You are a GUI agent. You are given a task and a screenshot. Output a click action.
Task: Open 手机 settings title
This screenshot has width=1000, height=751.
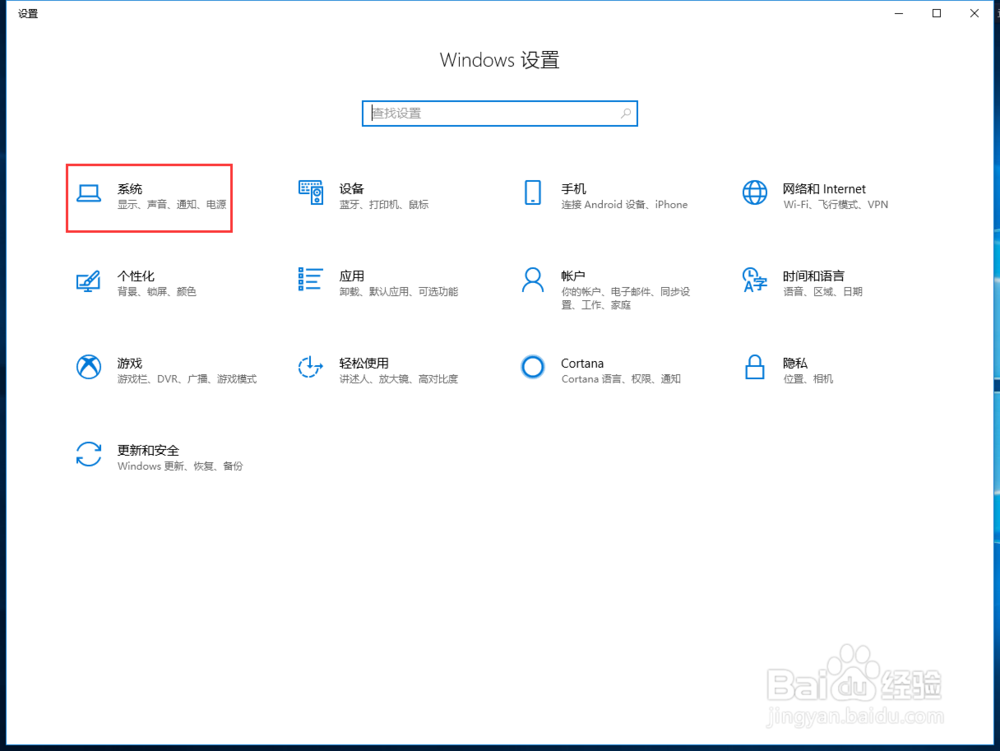tap(573, 189)
